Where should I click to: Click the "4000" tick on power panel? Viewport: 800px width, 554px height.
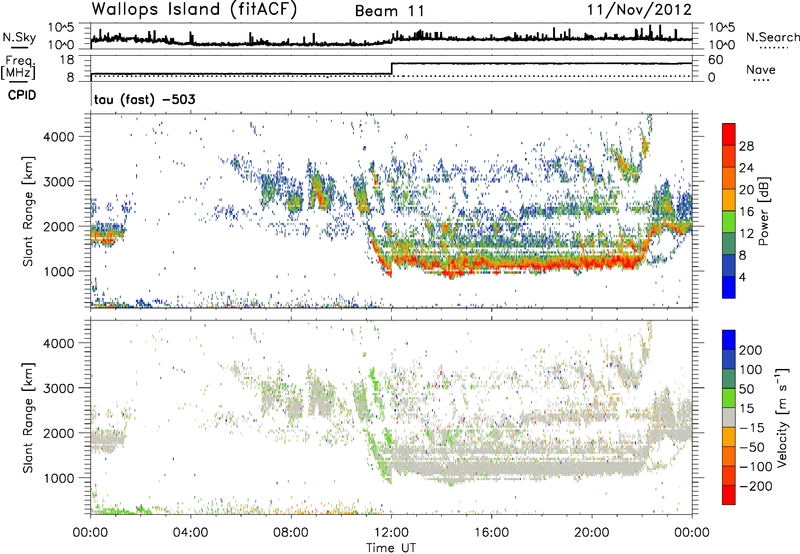pos(59,137)
